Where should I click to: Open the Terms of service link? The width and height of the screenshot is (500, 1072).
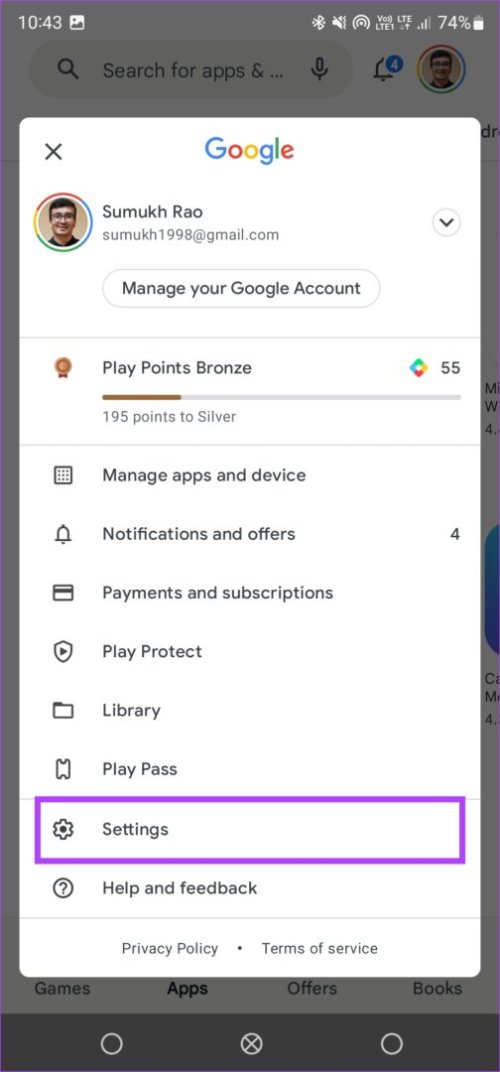[319, 949]
